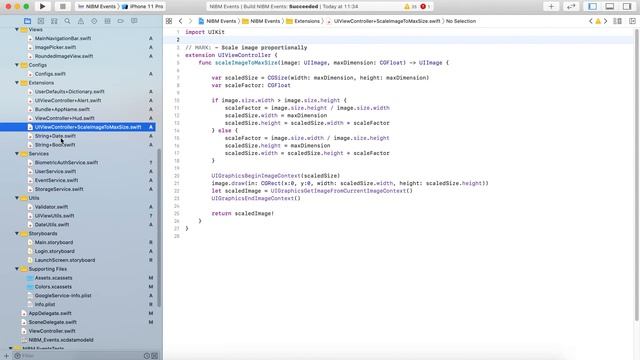Open the Issue navigator
640x360 pixels.
pyautogui.click(x=81, y=21)
